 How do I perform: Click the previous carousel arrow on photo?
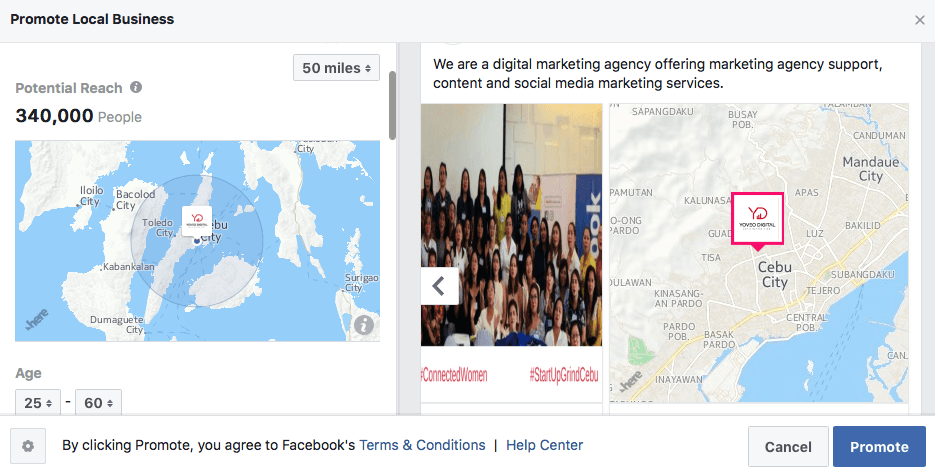439,286
